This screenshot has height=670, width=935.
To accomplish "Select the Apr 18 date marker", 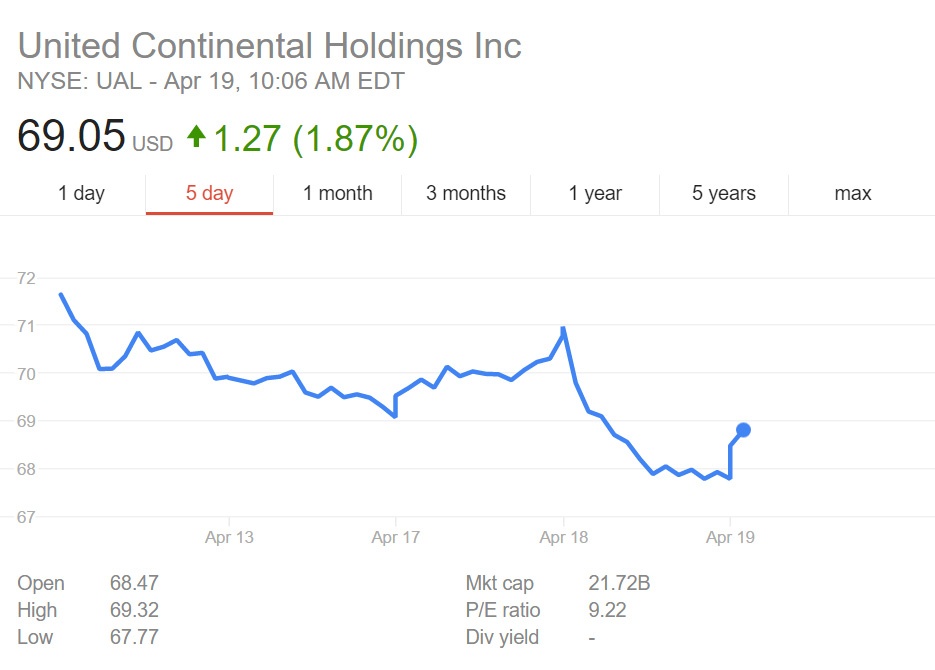I will tap(564, 538).
